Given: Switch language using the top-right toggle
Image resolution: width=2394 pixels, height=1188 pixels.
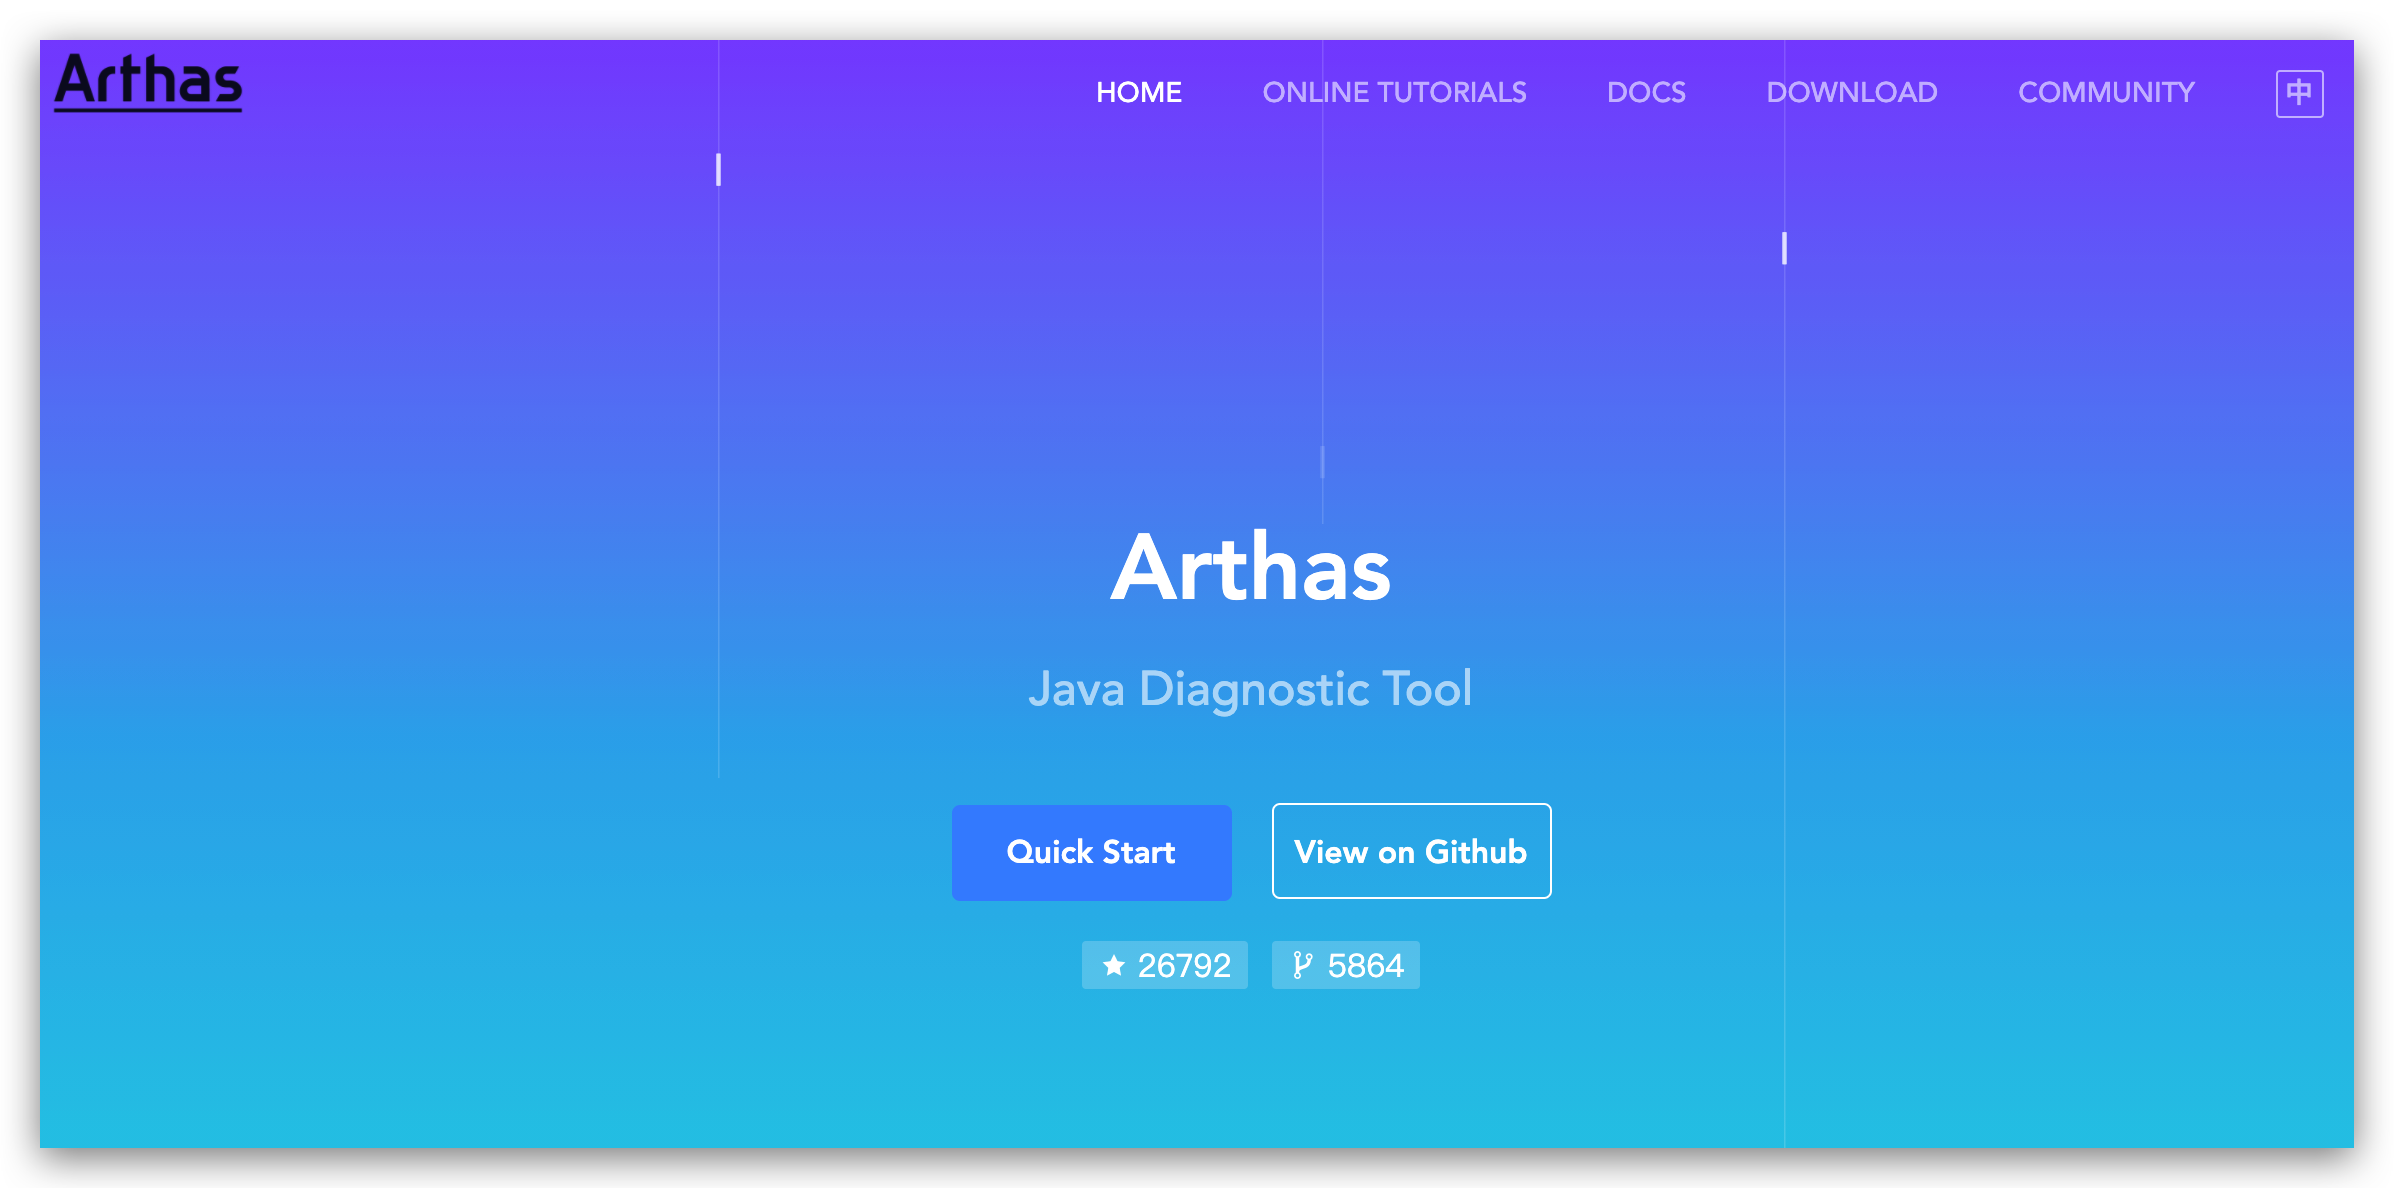Looking at the screenshot, I should (x=2299, y=92).
